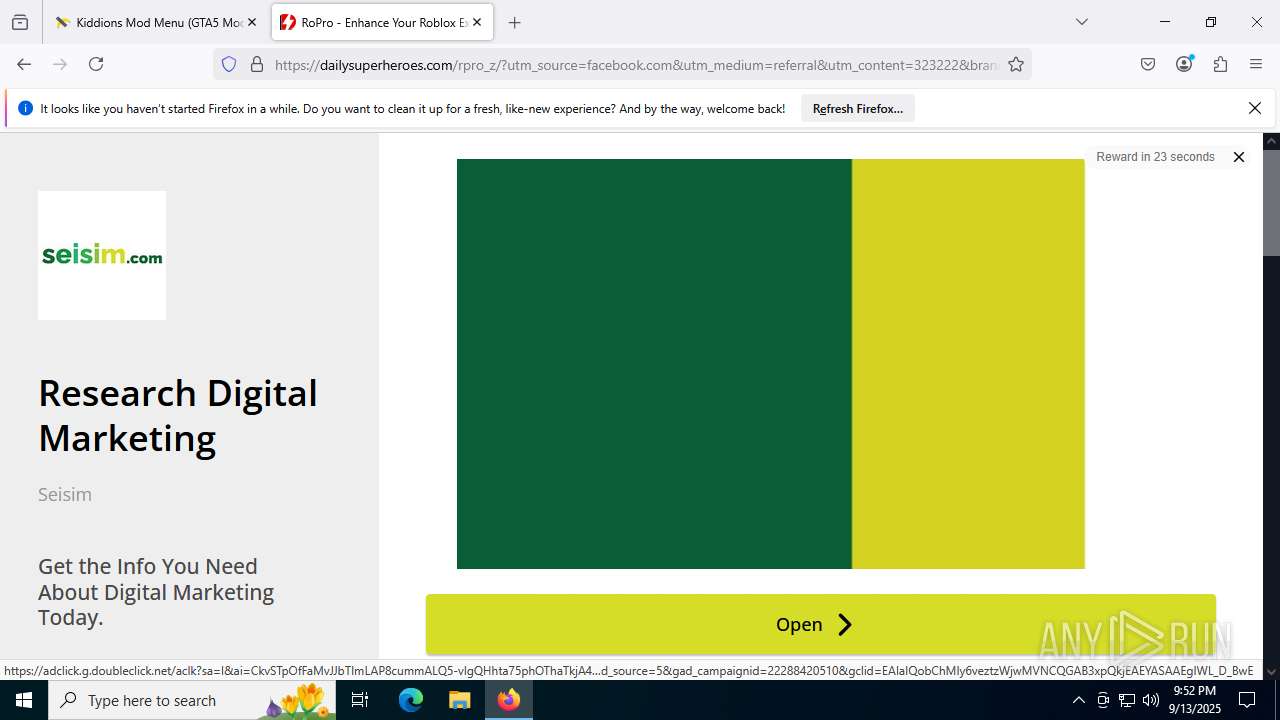The width and height of the screenshot is (1280, 720).
Task: Click the Refresh Firefox button
Action: (858, 108)
